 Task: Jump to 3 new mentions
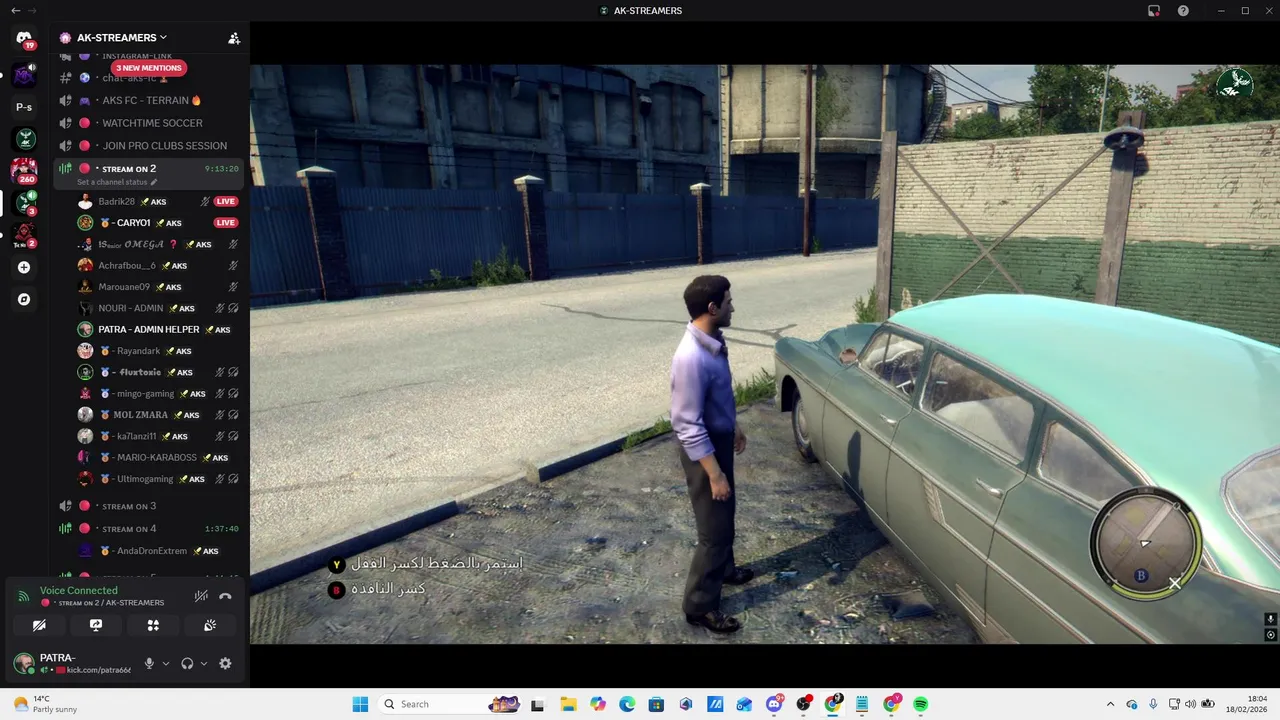[x=148, y=68]
